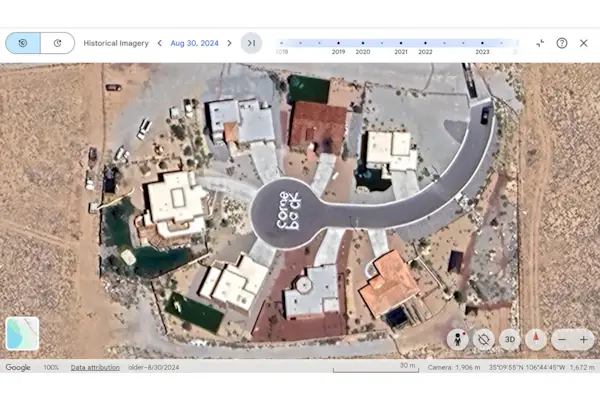
Task: Go to the next imagery date arrow
Action: 229,43
